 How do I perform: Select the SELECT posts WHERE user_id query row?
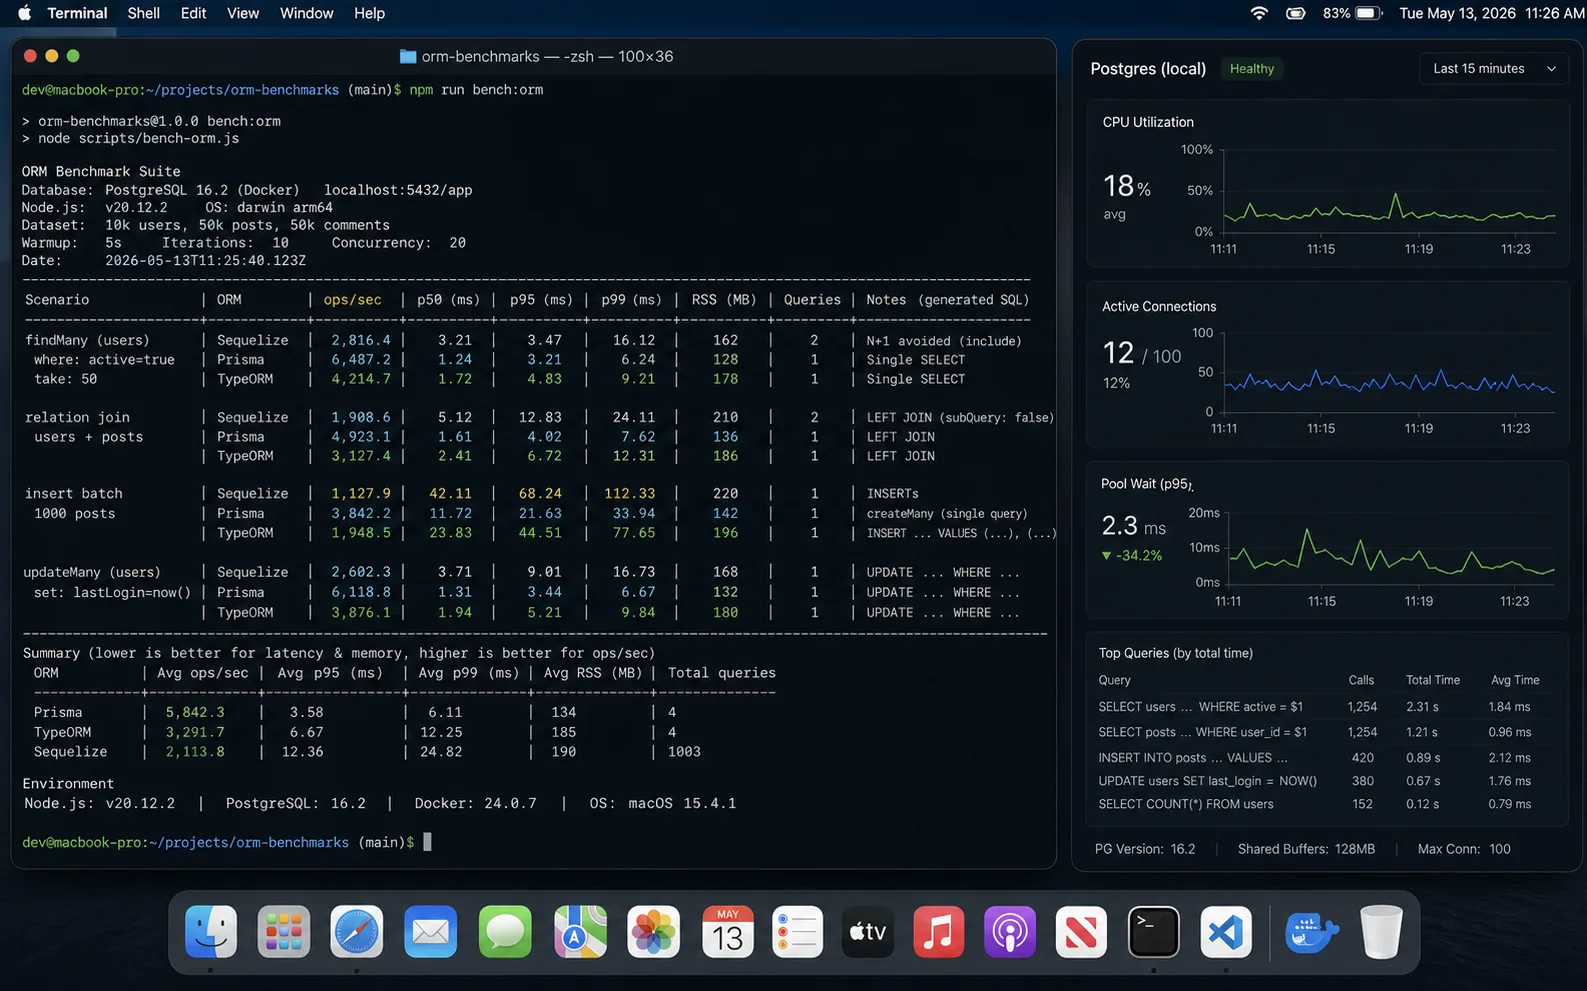click(x=1327, y=732)
